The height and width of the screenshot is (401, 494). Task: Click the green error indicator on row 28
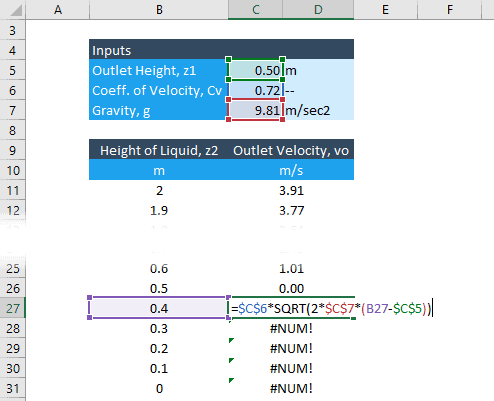230,321
